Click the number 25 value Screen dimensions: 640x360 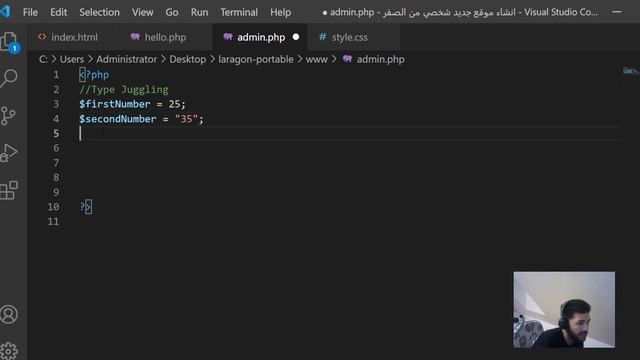click(x=174, y=104)
